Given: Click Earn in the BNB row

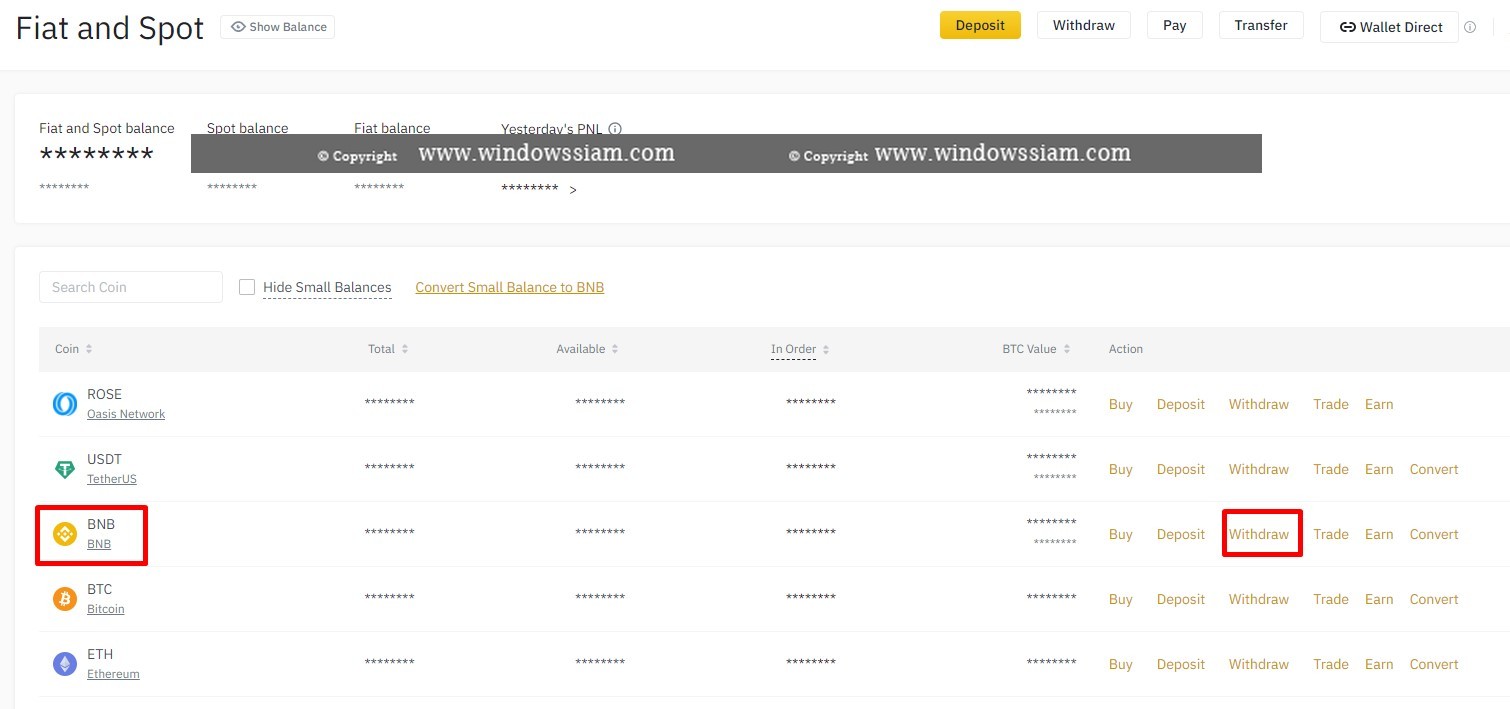Looking at the screenshot, I should click(1379, 534).
